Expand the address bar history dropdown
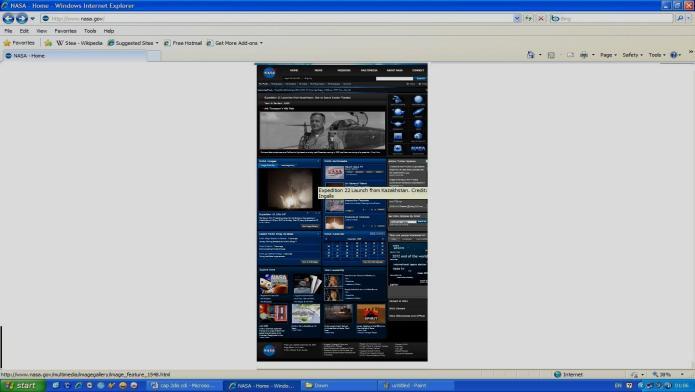The height and width of the screenshot is (392, 695). (x=517, y=19)
